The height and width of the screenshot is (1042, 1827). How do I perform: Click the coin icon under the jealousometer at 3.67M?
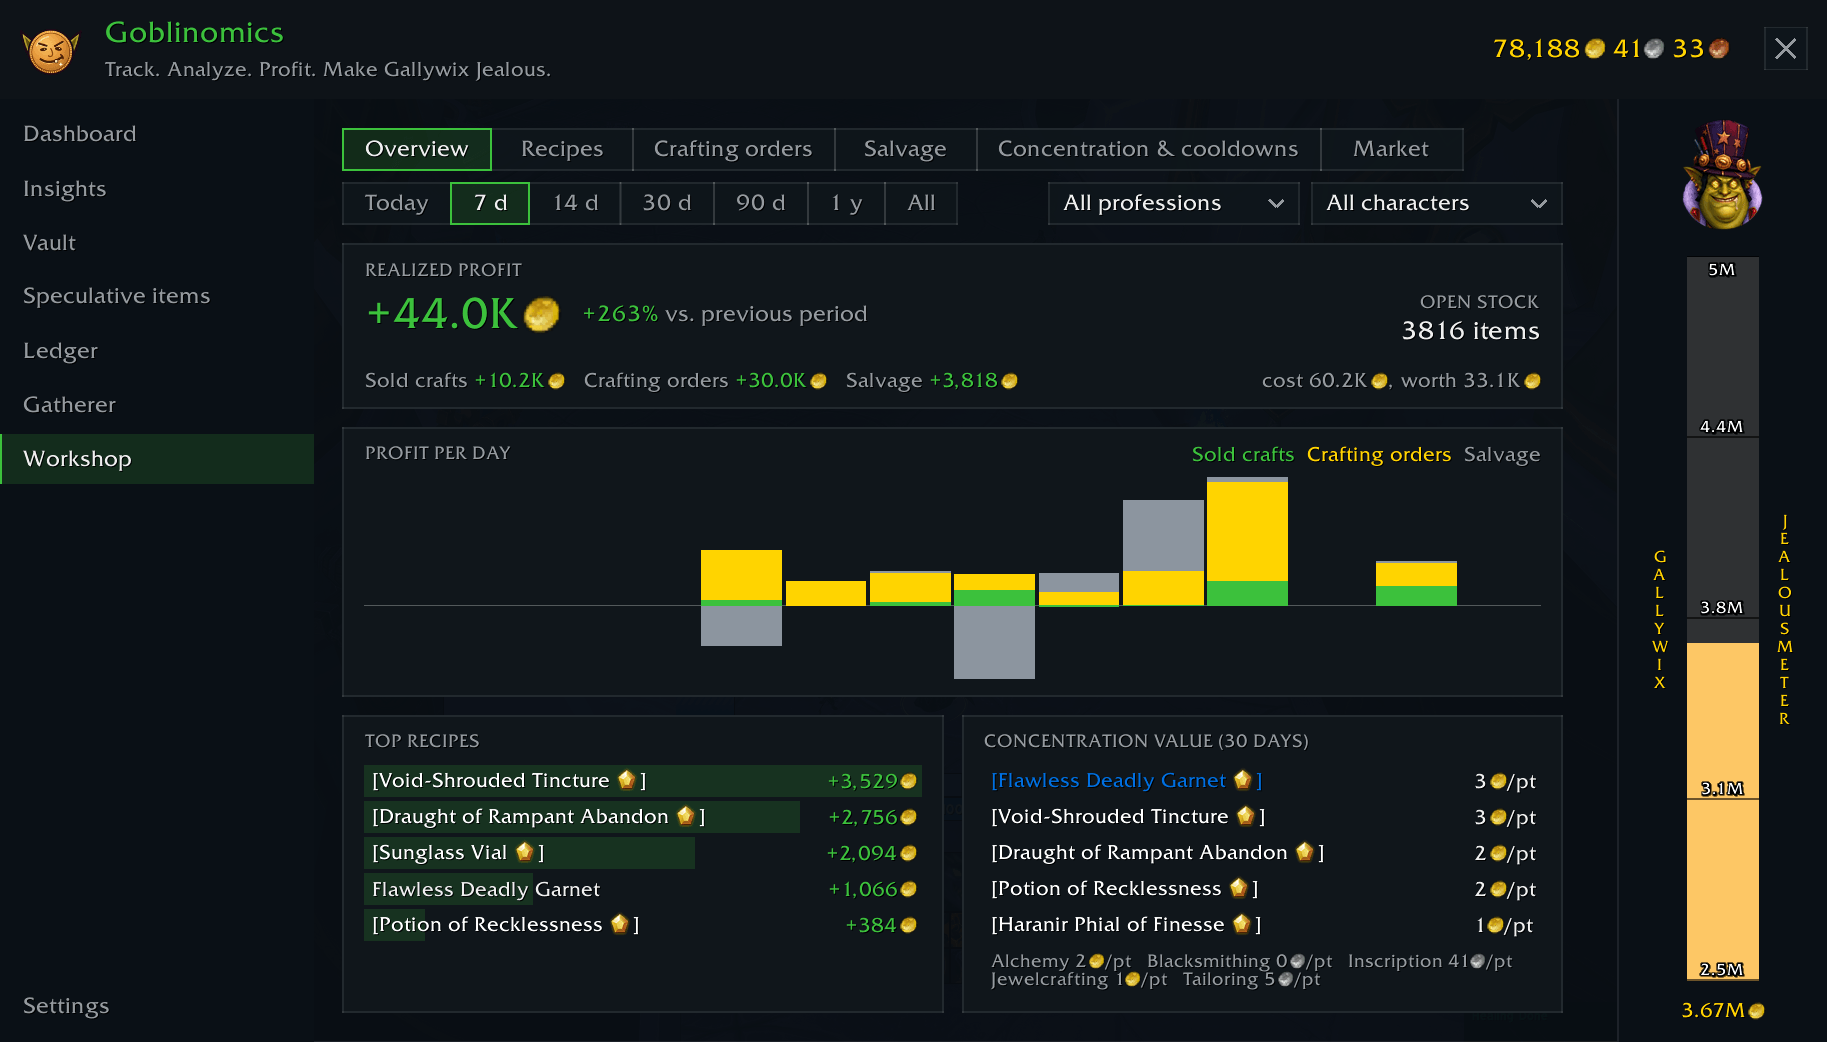point(1756,1011)
